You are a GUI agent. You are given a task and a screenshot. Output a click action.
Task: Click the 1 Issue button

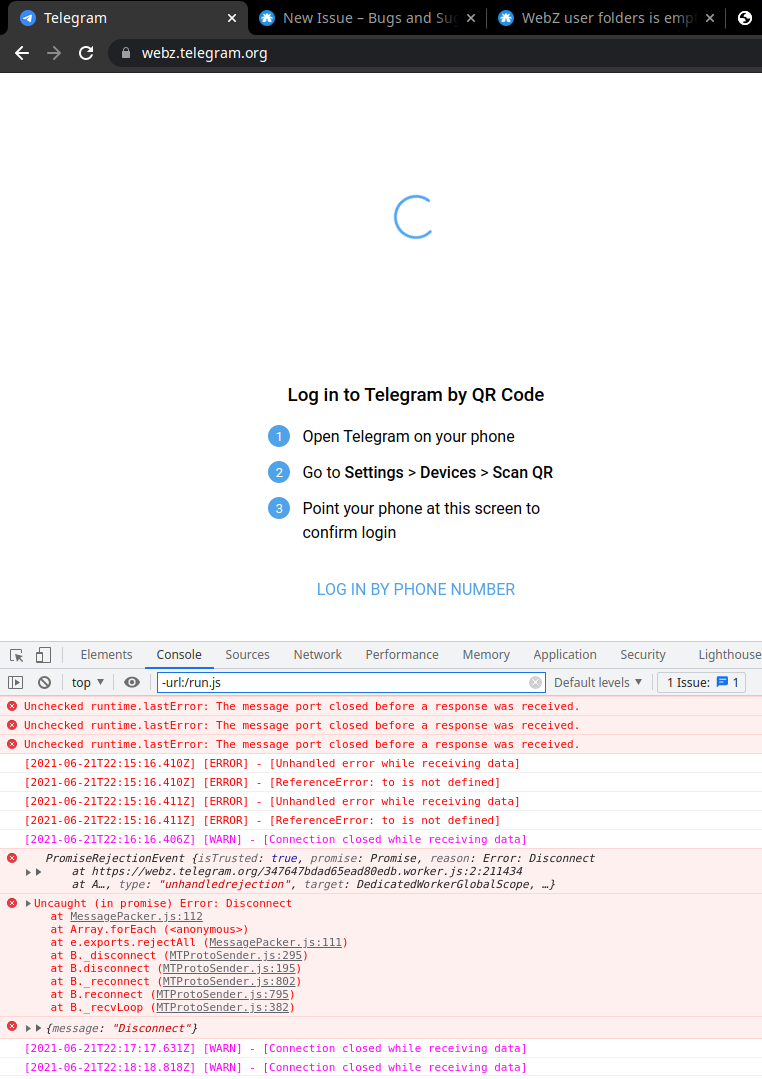click(x=701, y=683)
